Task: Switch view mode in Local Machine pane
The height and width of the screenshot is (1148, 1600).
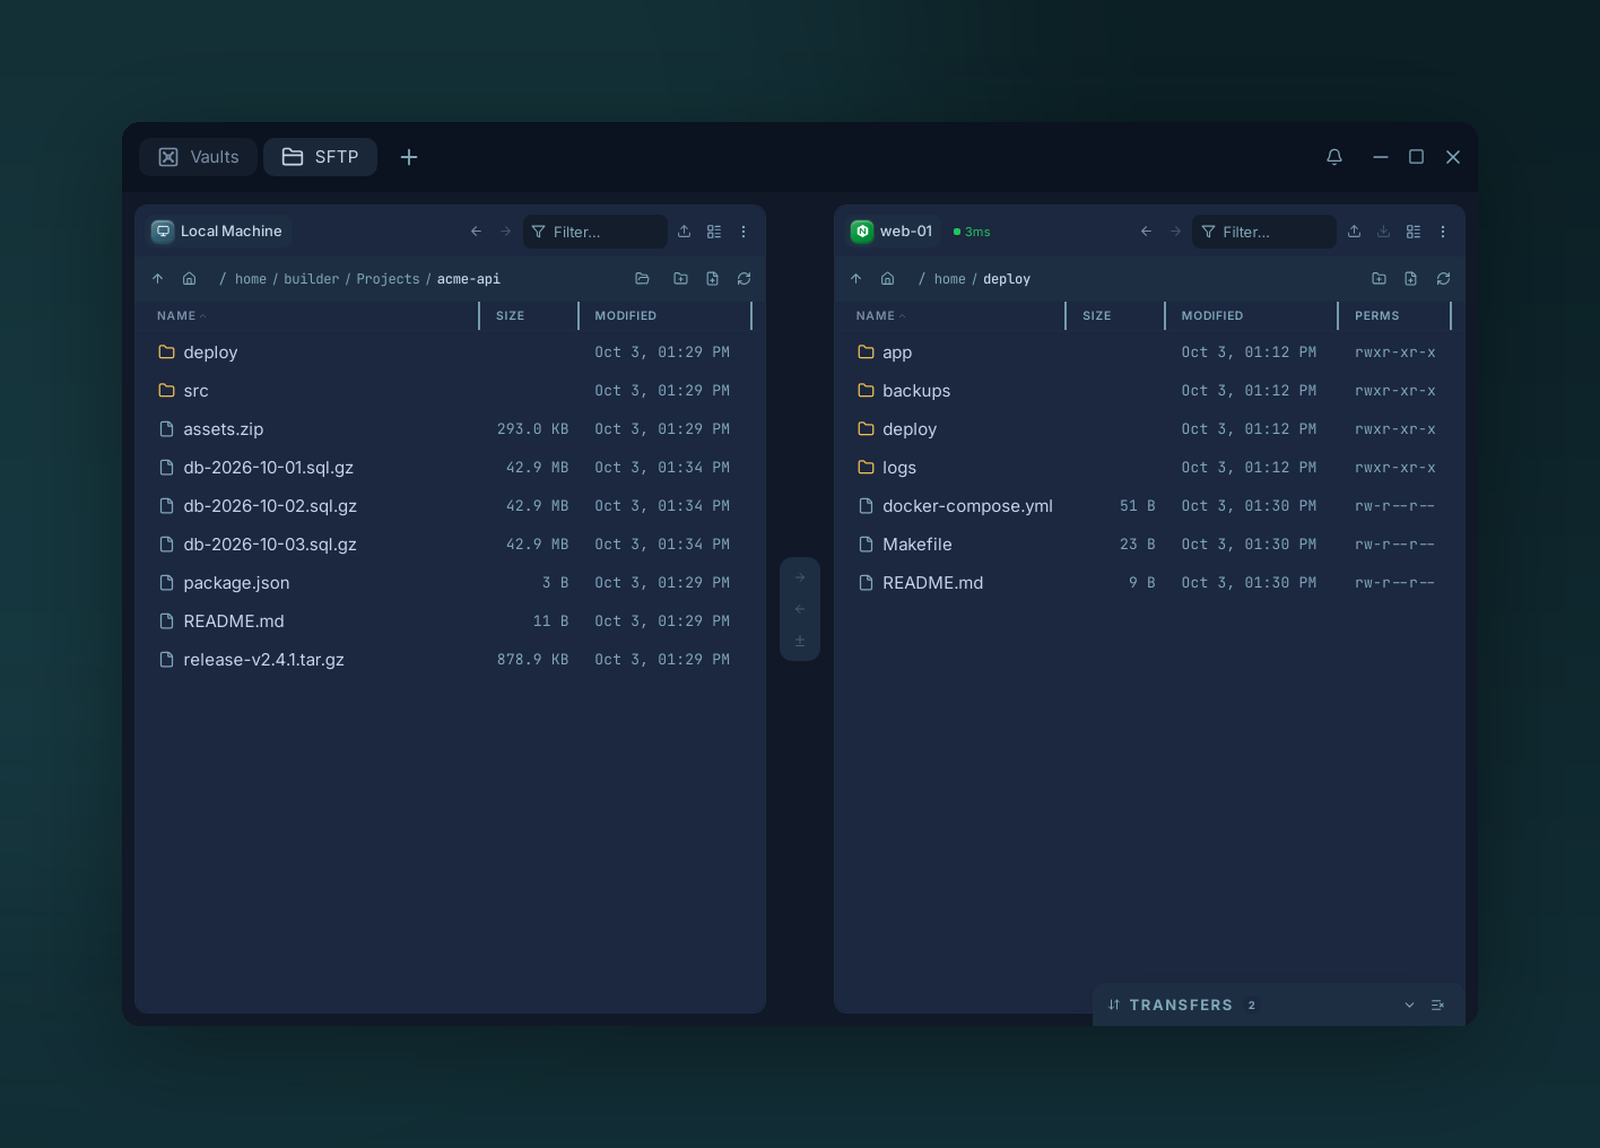Action: [x=714, y=231]
